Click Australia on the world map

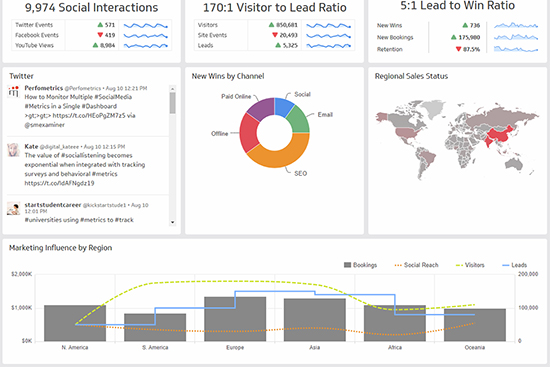(514, 164)
